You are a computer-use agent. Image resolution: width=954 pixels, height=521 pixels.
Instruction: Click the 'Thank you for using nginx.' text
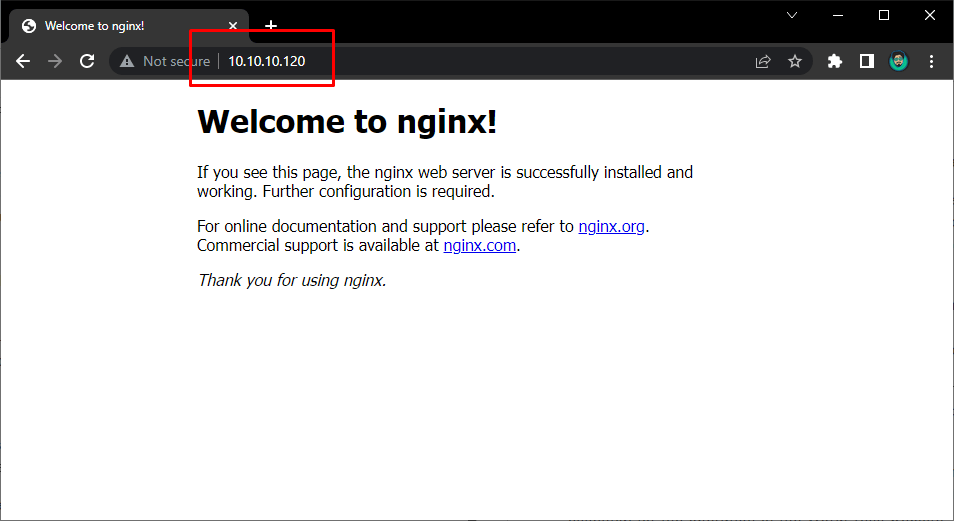pyautogui.click(x=292, y=280)
